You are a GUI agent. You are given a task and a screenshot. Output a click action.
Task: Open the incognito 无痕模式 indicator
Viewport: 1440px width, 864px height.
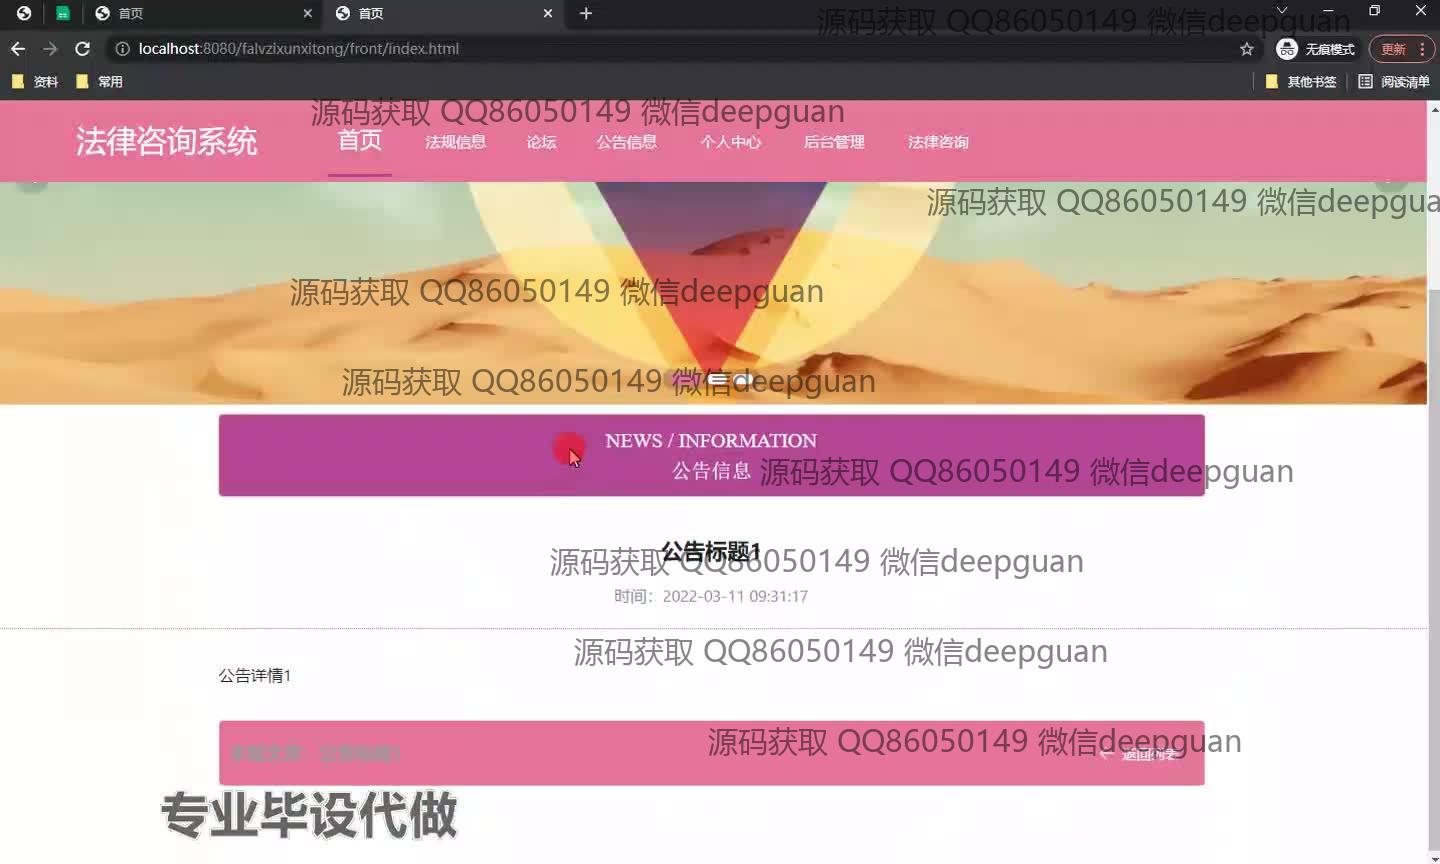pos(1316,48)
